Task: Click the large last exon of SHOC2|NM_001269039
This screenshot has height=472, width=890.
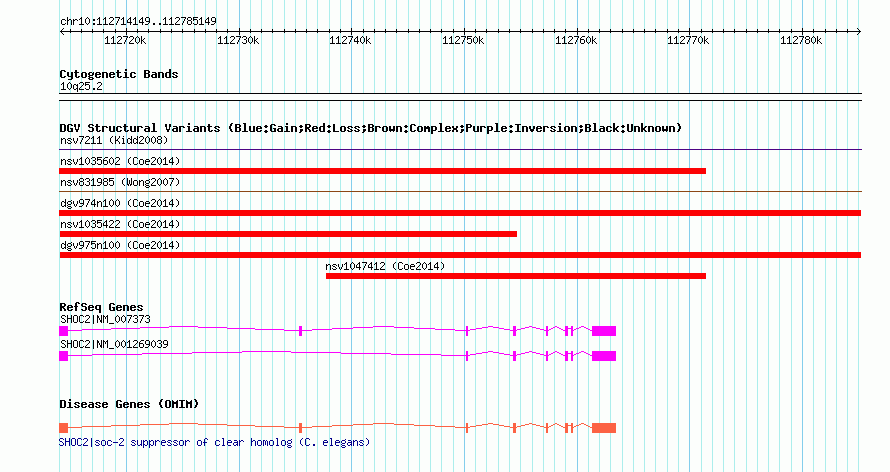Action: [604, 356]
